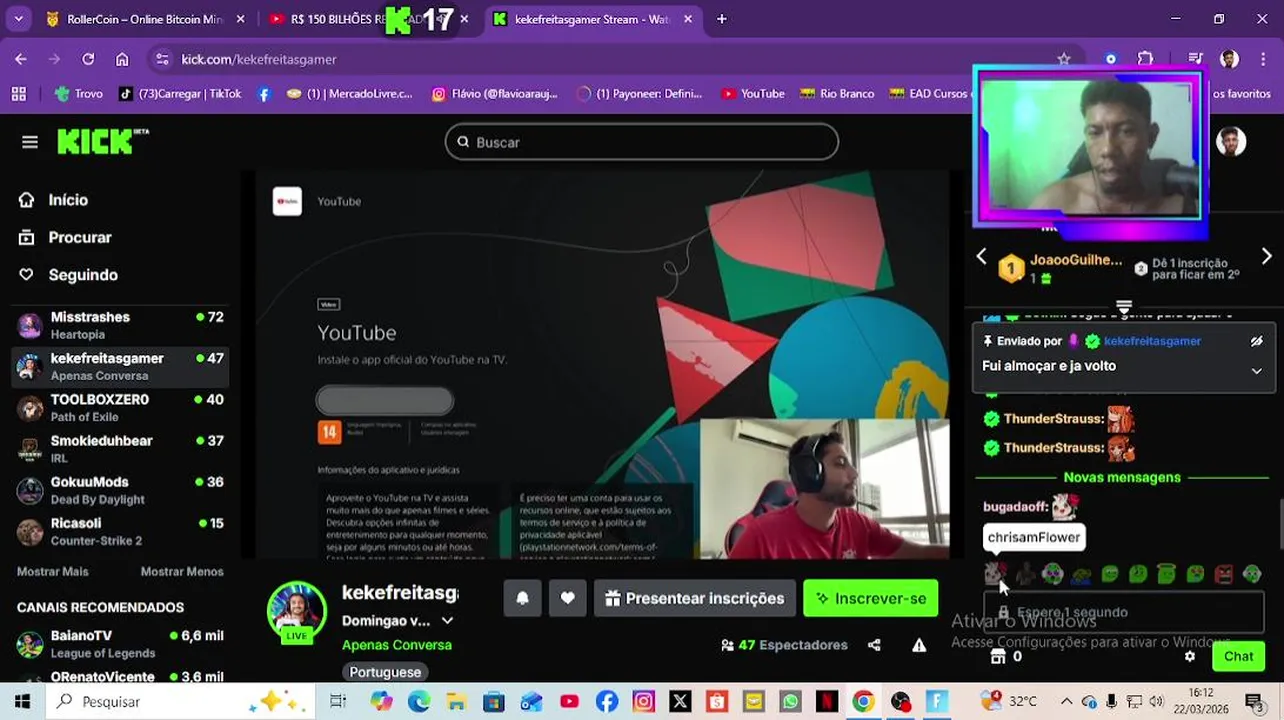Hide the pinned message

[1256, 341]
